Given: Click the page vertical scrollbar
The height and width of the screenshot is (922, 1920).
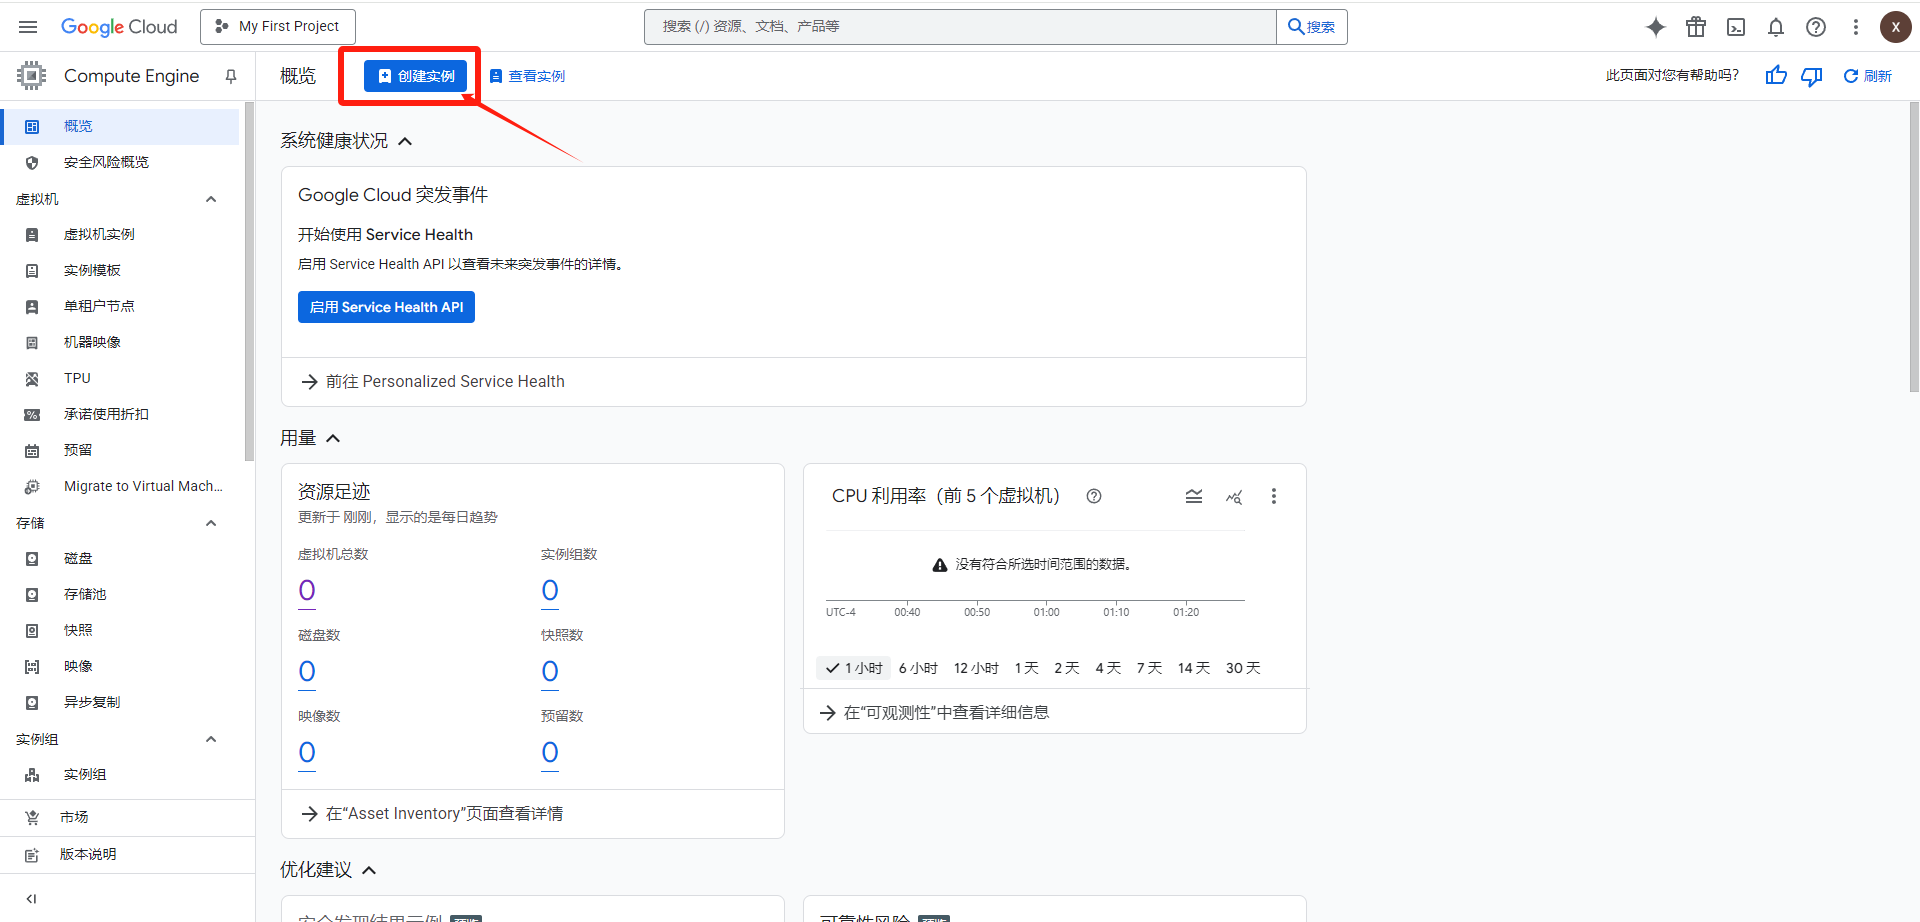Looking at the screenshot, I should [1914, 247].
